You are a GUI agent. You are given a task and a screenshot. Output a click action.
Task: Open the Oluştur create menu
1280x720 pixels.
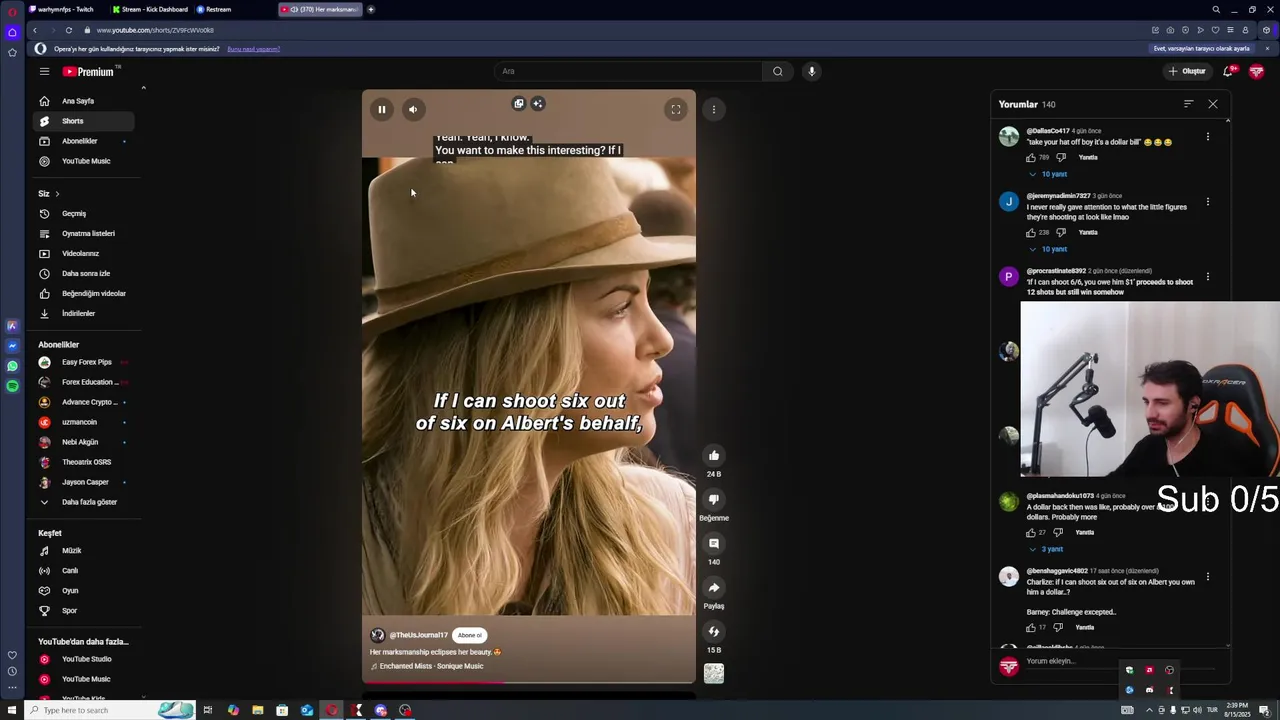1187,71
